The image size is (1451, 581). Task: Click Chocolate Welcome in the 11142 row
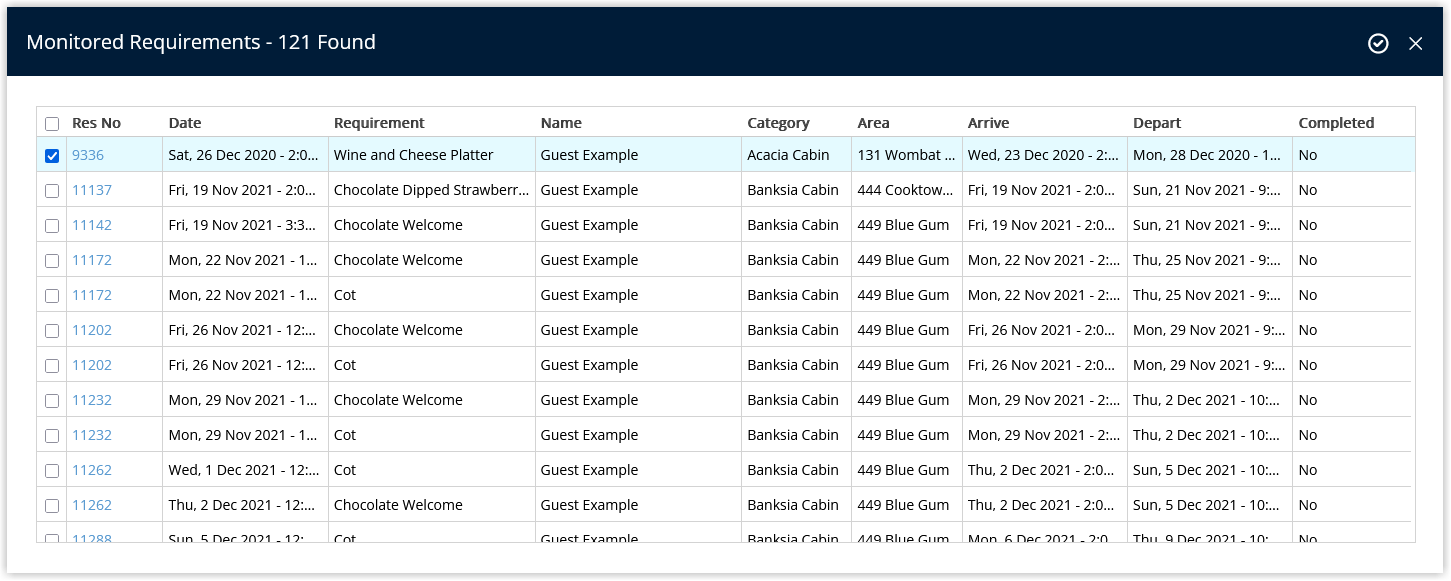pyautogui.click(x=398, y=225)
